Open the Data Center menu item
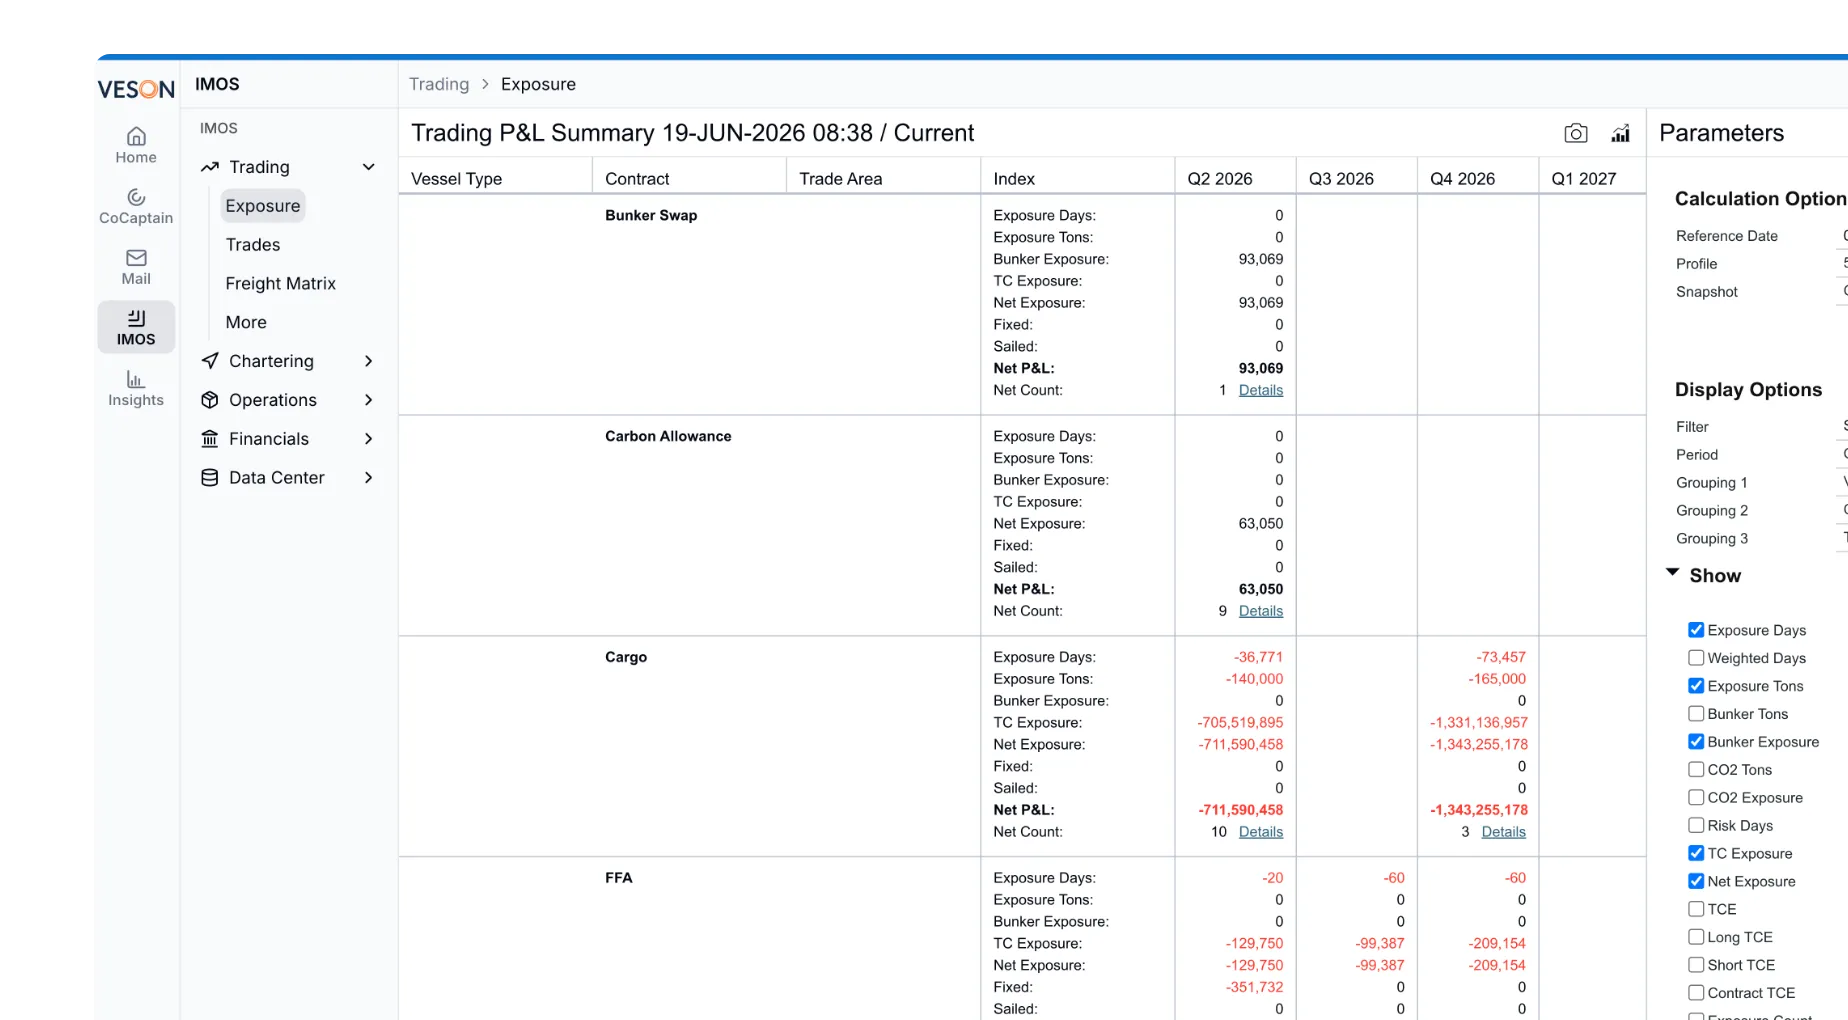Screen dimensions: 1848x1020 point(277,478)
